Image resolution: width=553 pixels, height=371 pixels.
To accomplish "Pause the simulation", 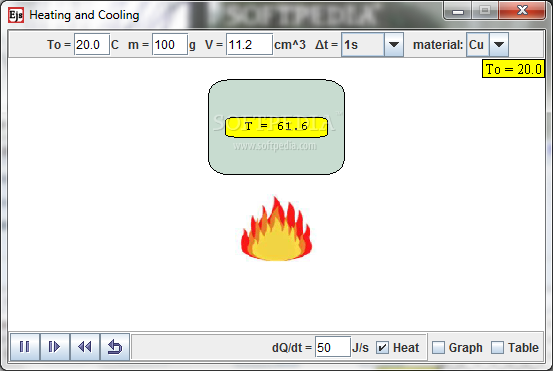I will [x=25, y=347].
